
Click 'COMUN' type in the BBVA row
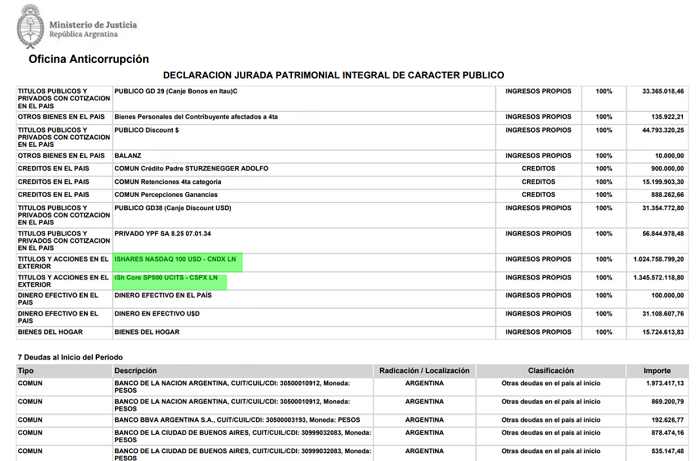(x=30, y=420)
